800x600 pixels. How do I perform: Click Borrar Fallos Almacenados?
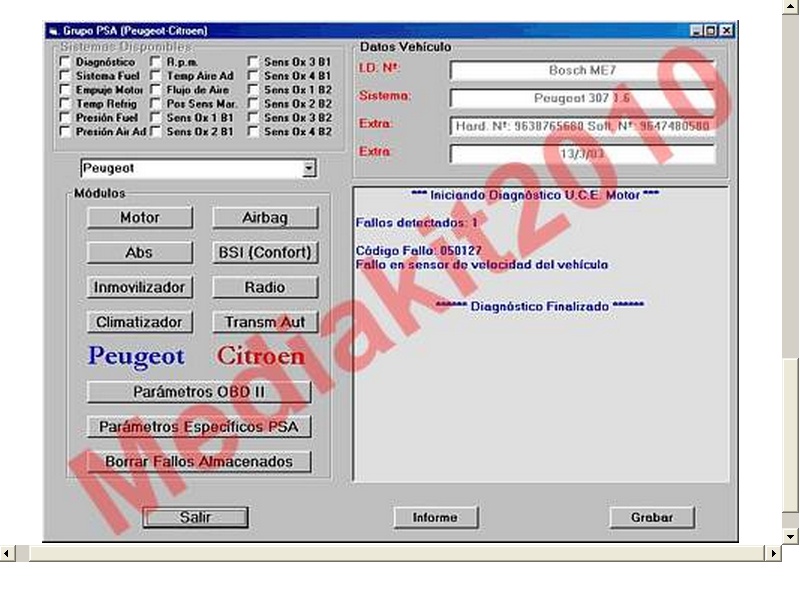coord(199,462)
